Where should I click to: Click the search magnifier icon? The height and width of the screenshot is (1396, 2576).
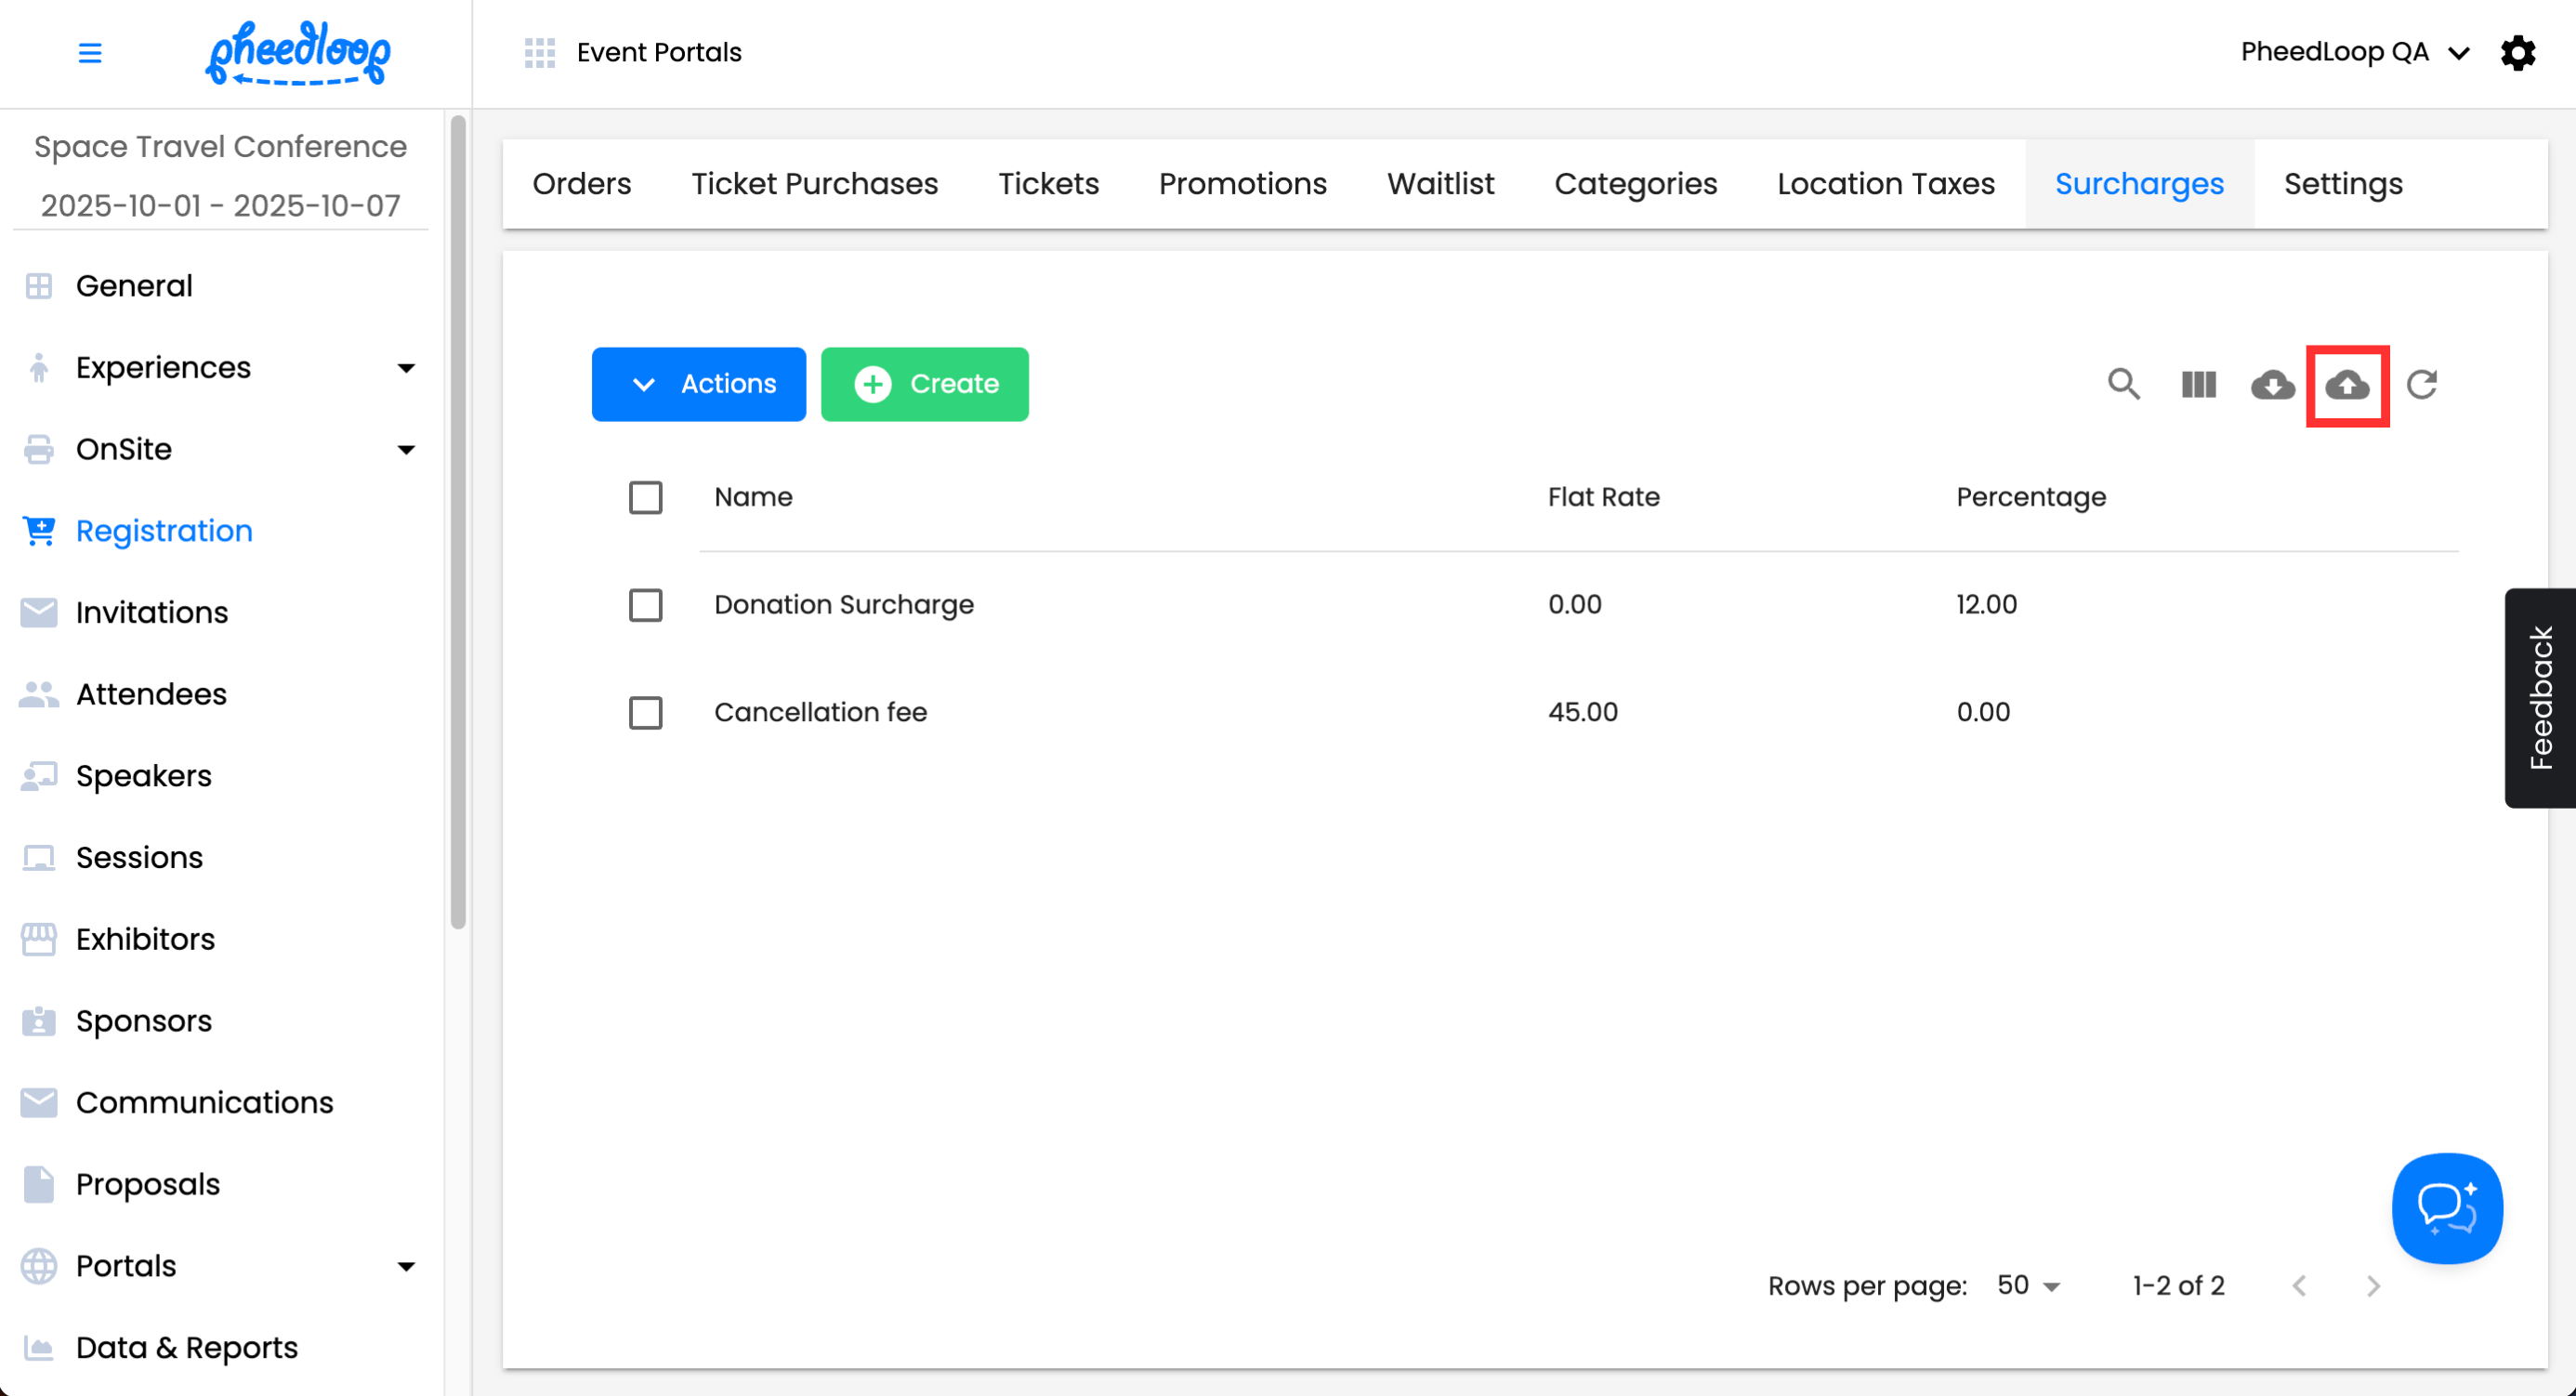2123,384
